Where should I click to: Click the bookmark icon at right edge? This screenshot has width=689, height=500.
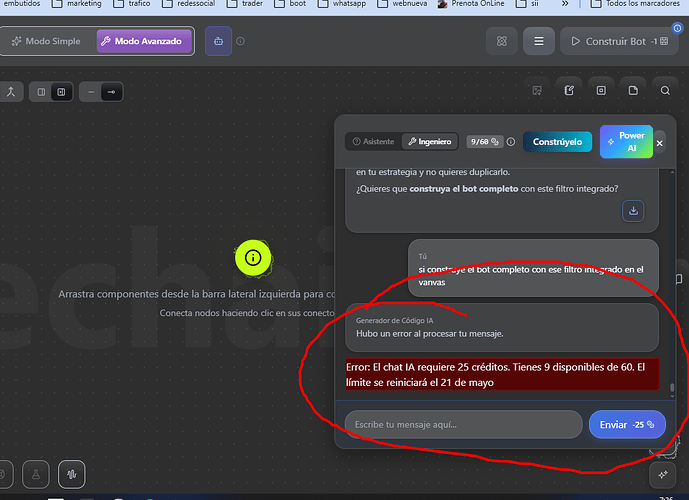[x=679, y=279]
